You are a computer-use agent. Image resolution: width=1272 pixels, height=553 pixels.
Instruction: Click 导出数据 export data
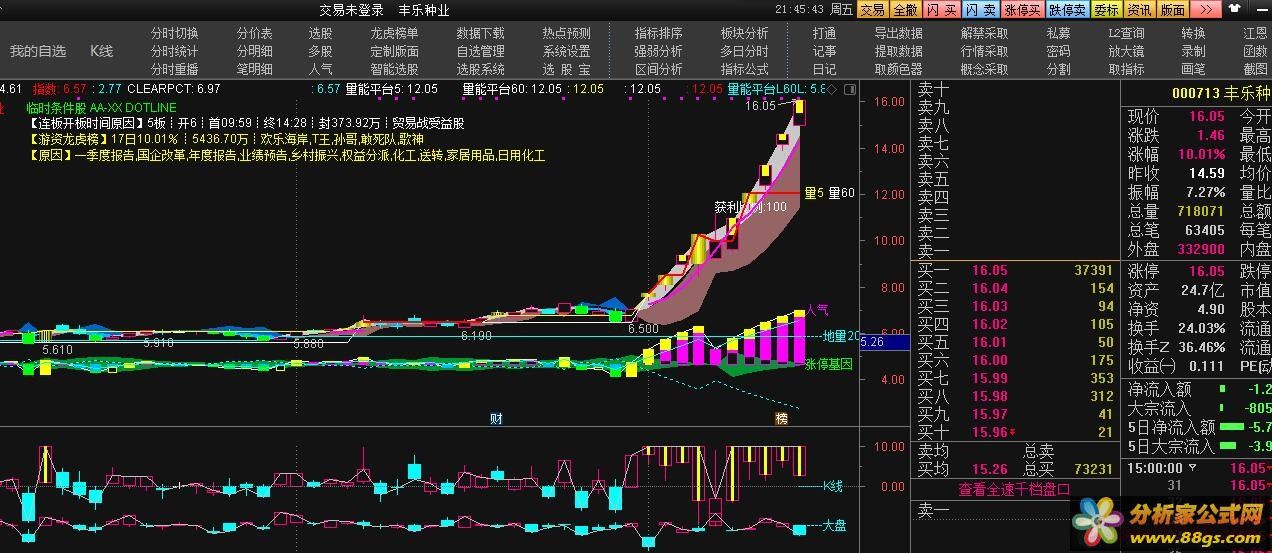[x=898, y=33]
